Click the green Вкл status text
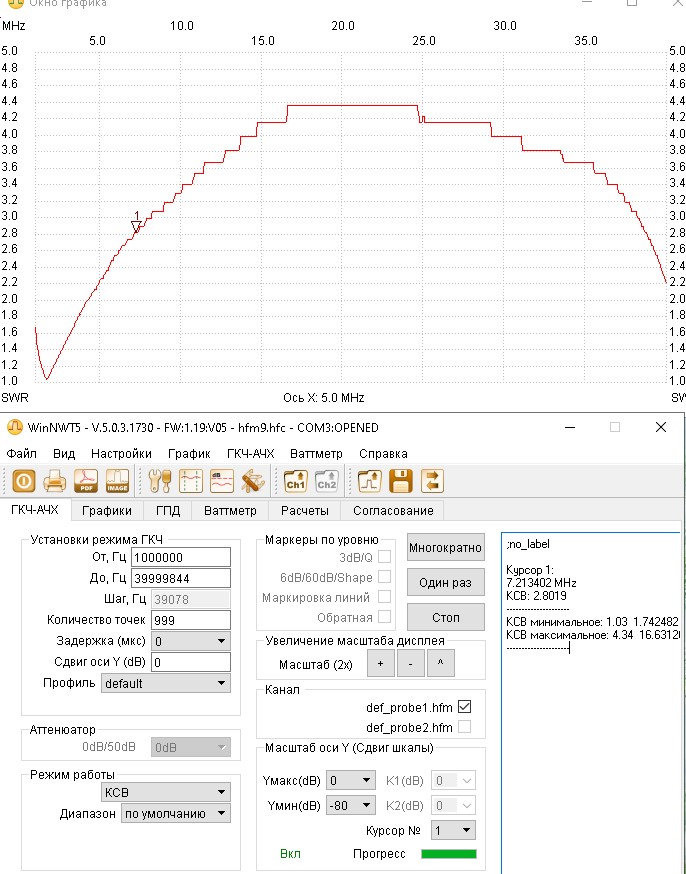Image resolution: width=686 pixels, height=874 pixels. [x=290, y=854]
